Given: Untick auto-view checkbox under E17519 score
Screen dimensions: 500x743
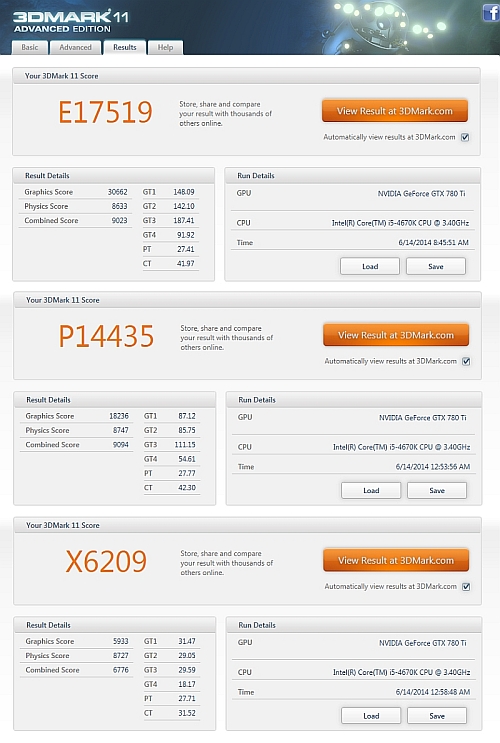Looking at the screenshot, I should tap(465, 137).
